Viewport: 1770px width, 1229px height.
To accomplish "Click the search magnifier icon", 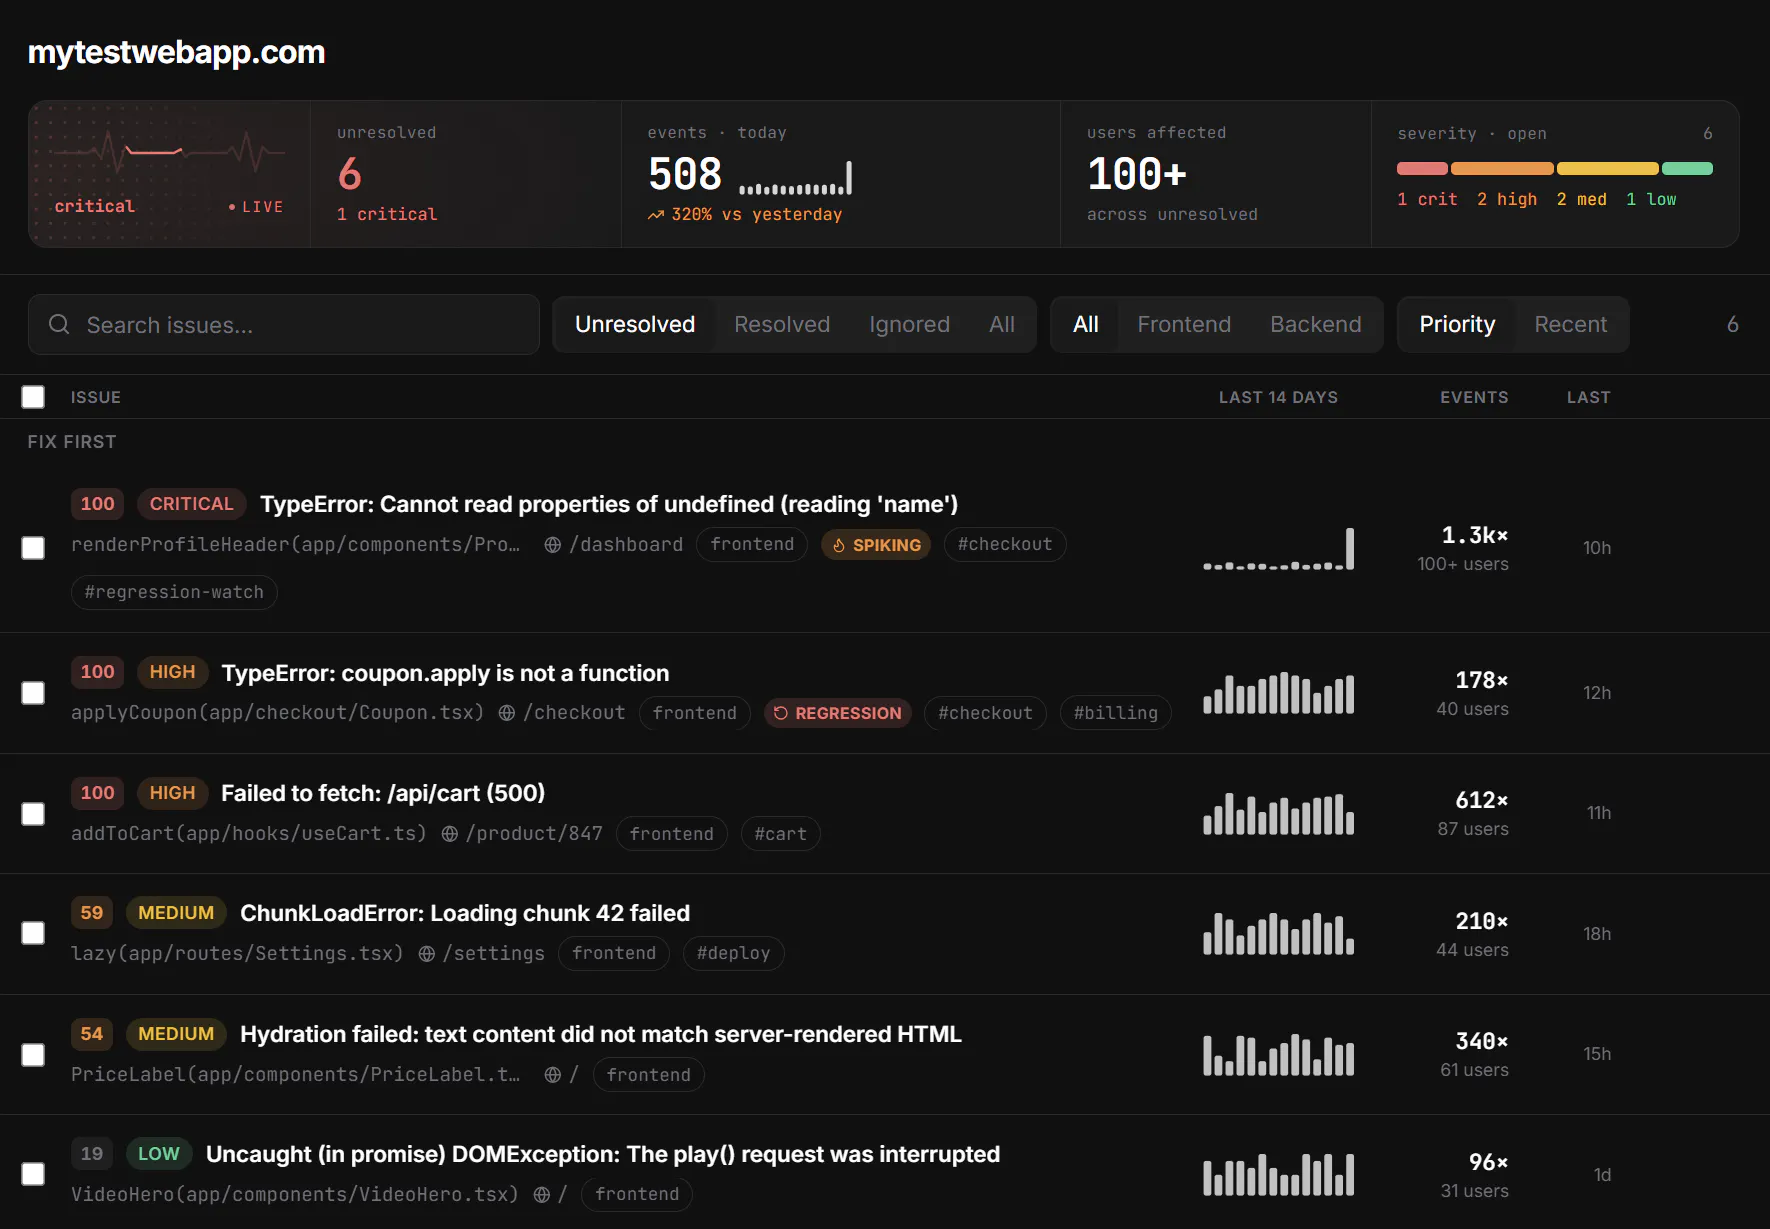I will tap(59, 324).
